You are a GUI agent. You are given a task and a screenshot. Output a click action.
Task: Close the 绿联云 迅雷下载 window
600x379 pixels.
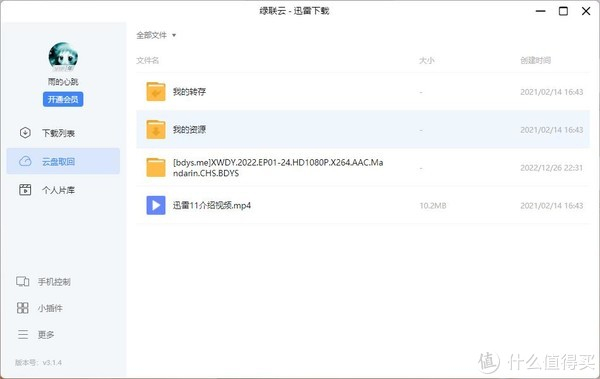(586, 11)
